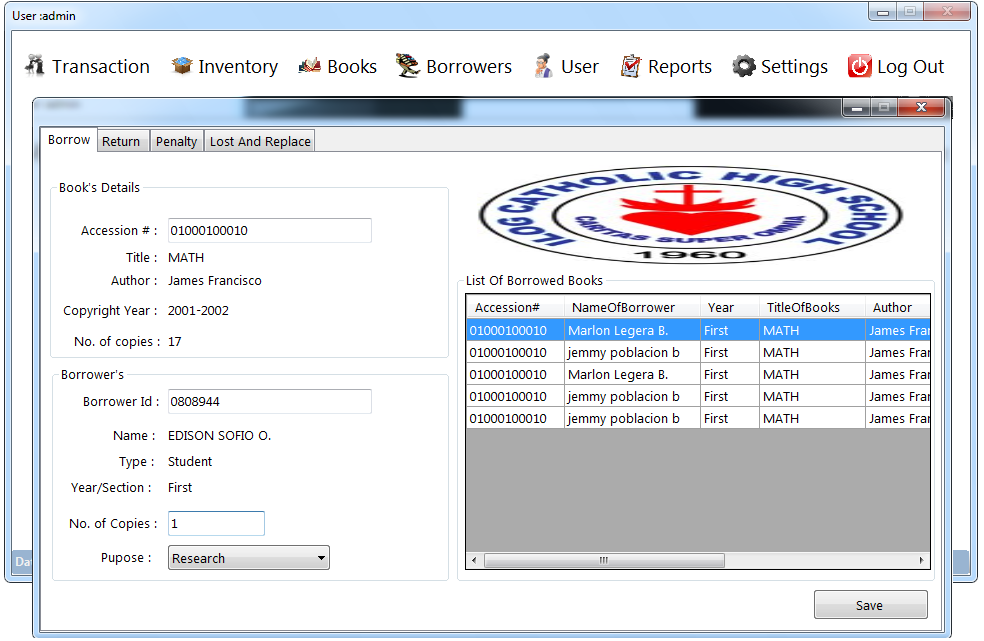984x641 pixels.
Task: Click the Accession # input field
Action: (269, 230)
